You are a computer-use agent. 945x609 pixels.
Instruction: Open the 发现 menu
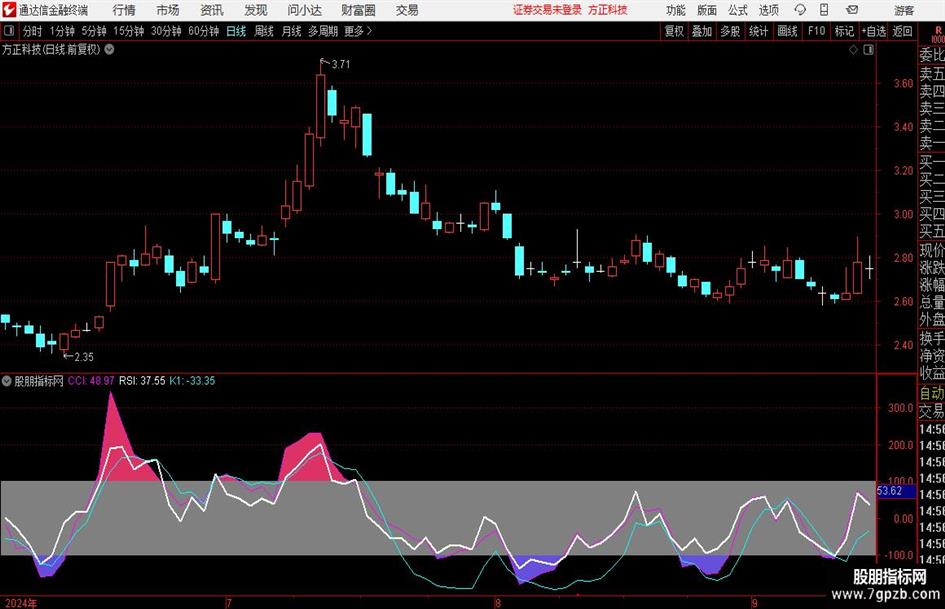[256, 10]
